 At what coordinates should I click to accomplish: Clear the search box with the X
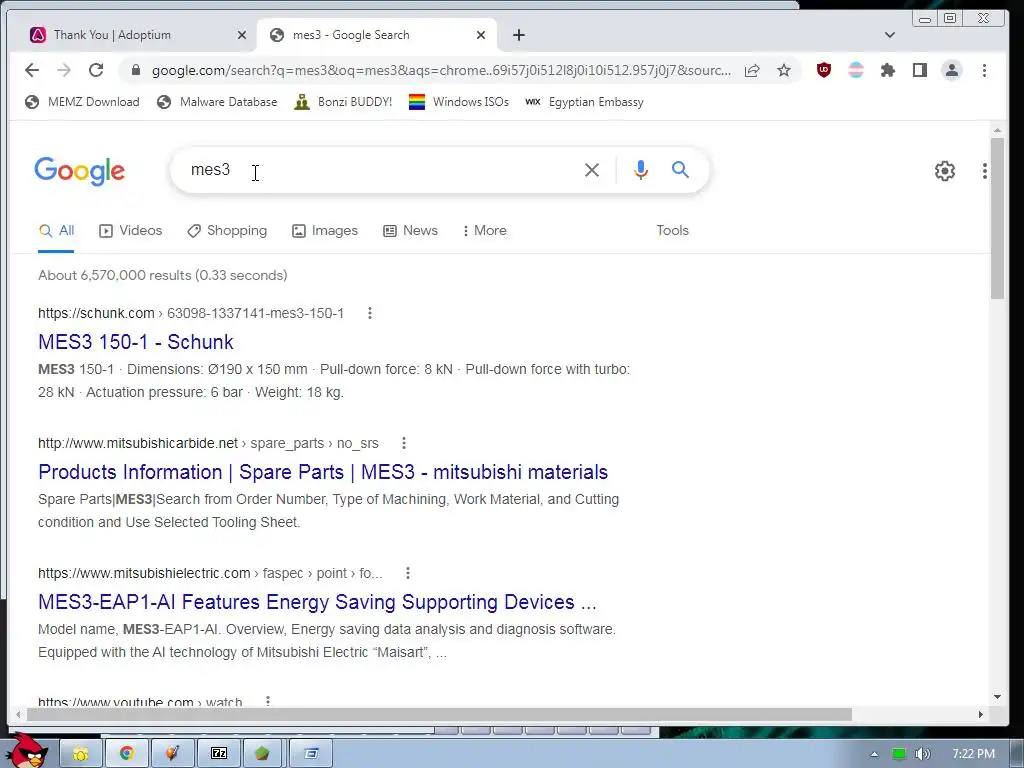point(592,170)
